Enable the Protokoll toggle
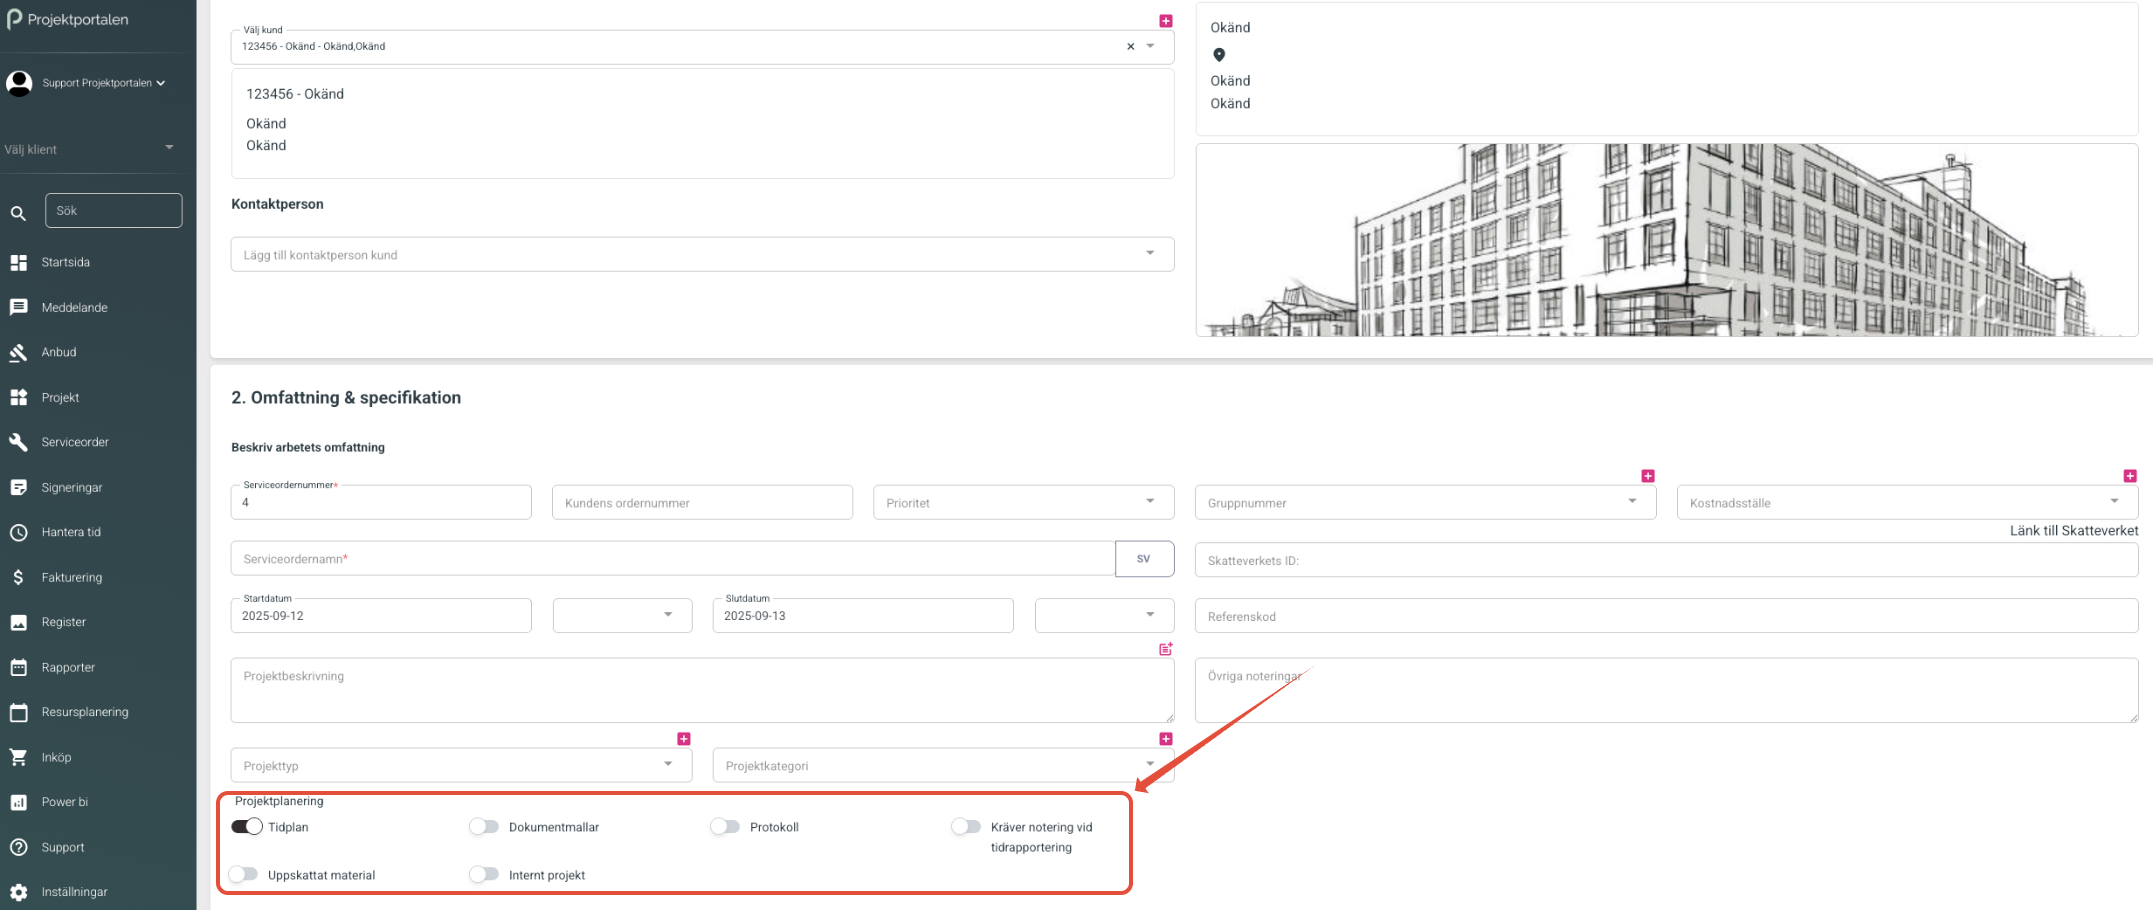This screenshot has width=2153, height=910. pos(725,827)
